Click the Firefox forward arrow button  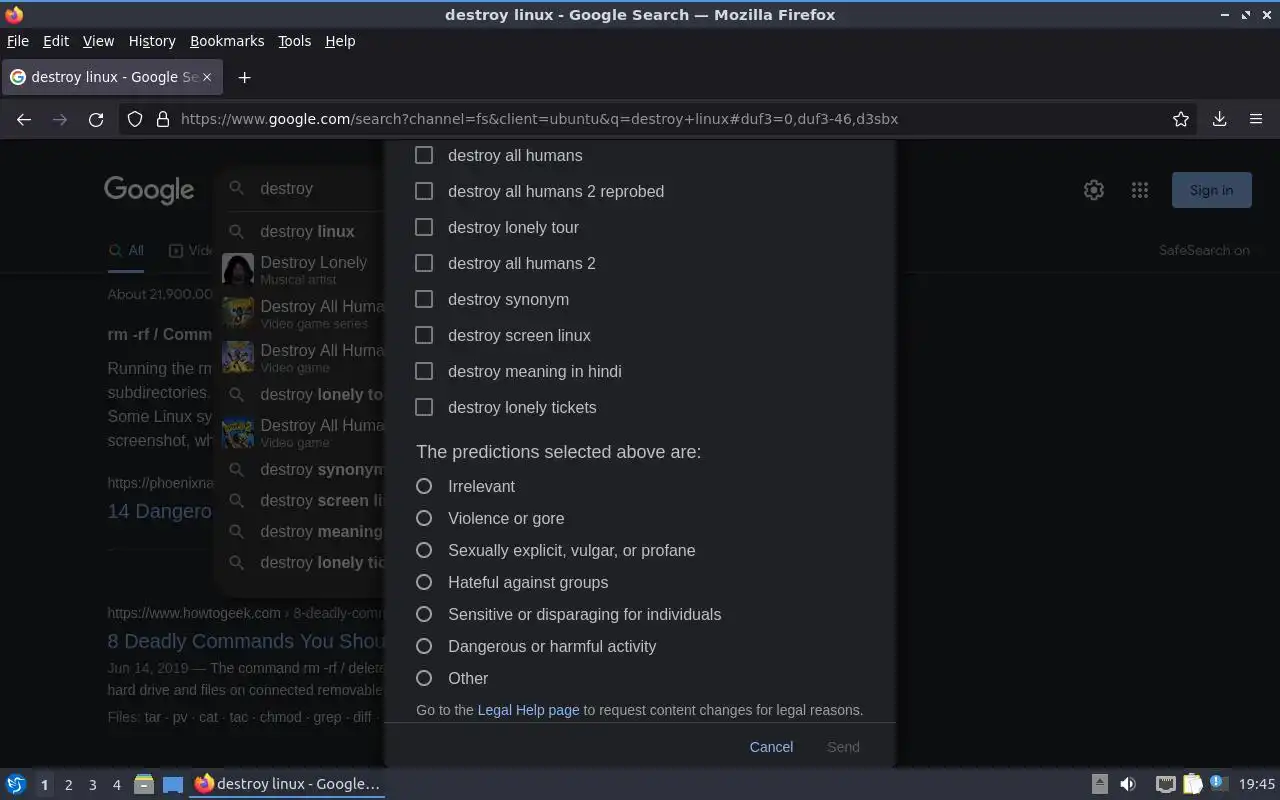click(x=60, y=119)
